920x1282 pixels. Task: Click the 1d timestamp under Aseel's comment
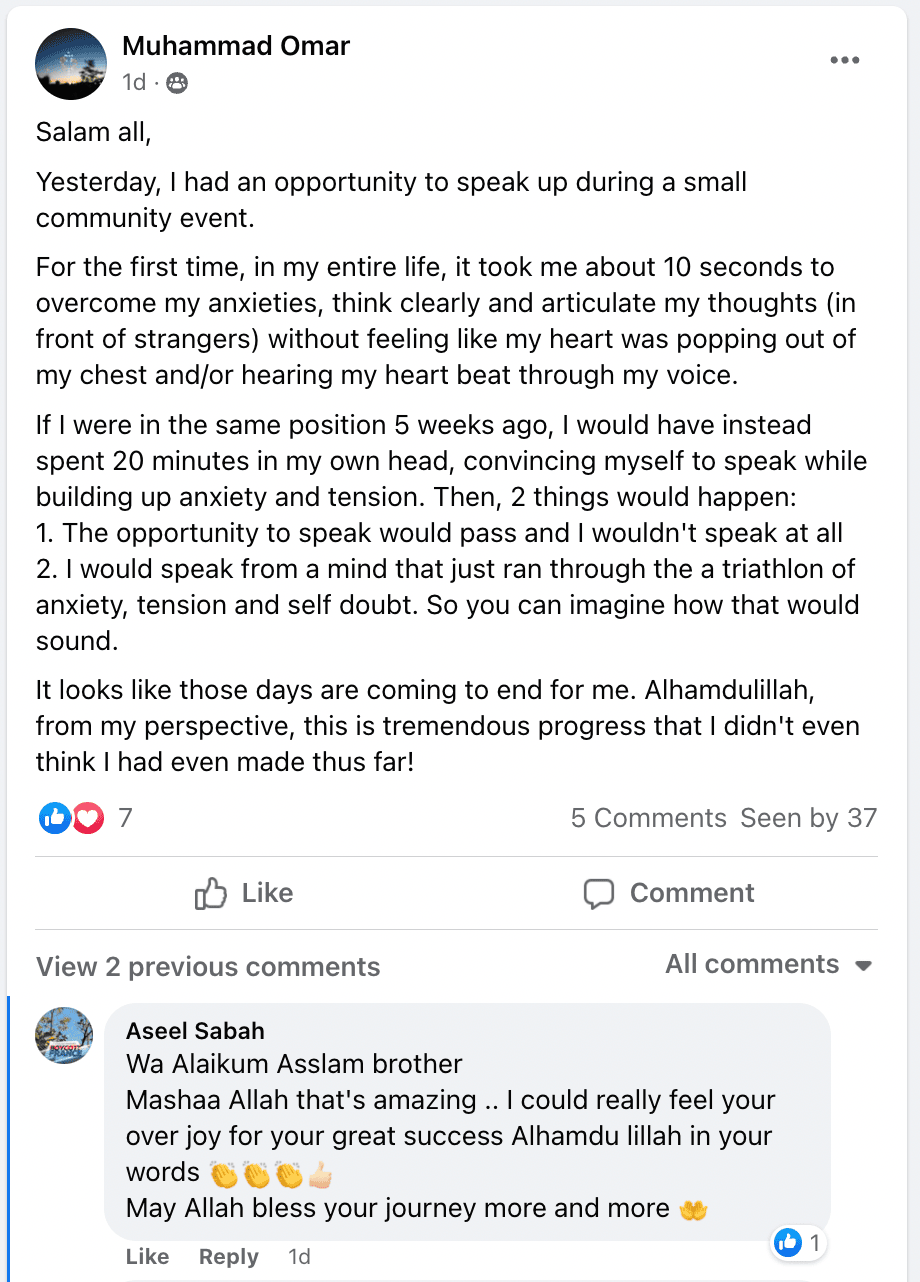coord(299,1257)
